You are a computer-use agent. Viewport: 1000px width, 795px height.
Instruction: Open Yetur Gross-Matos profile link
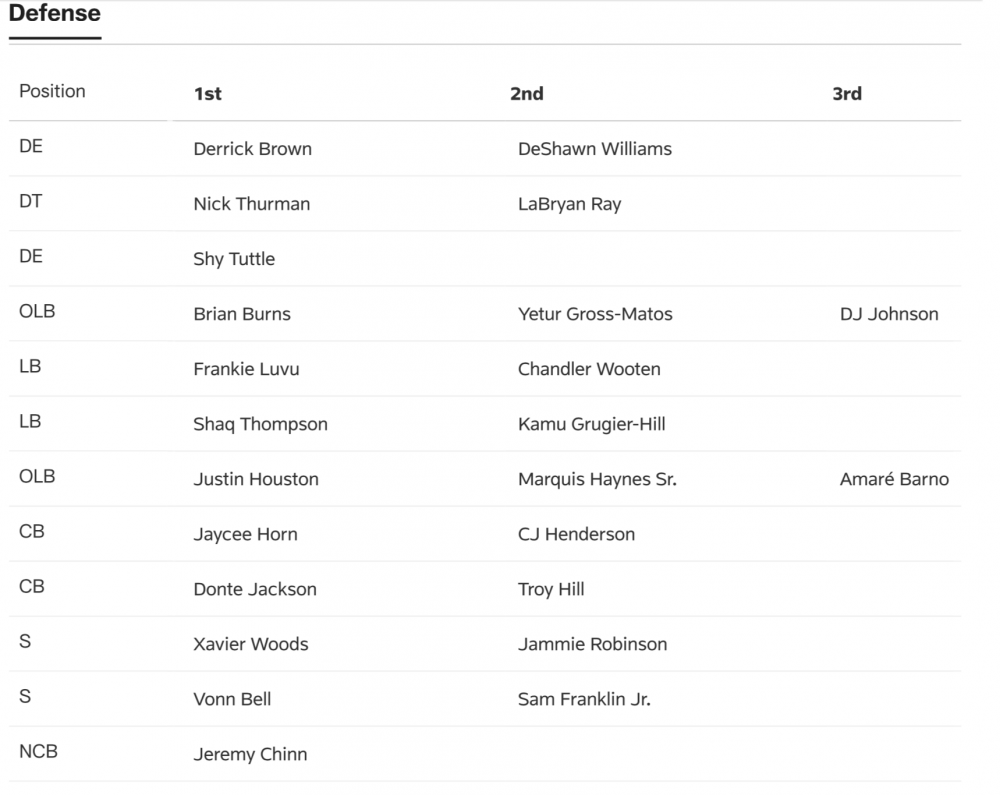pyautogui.click(x=595, y=314)
